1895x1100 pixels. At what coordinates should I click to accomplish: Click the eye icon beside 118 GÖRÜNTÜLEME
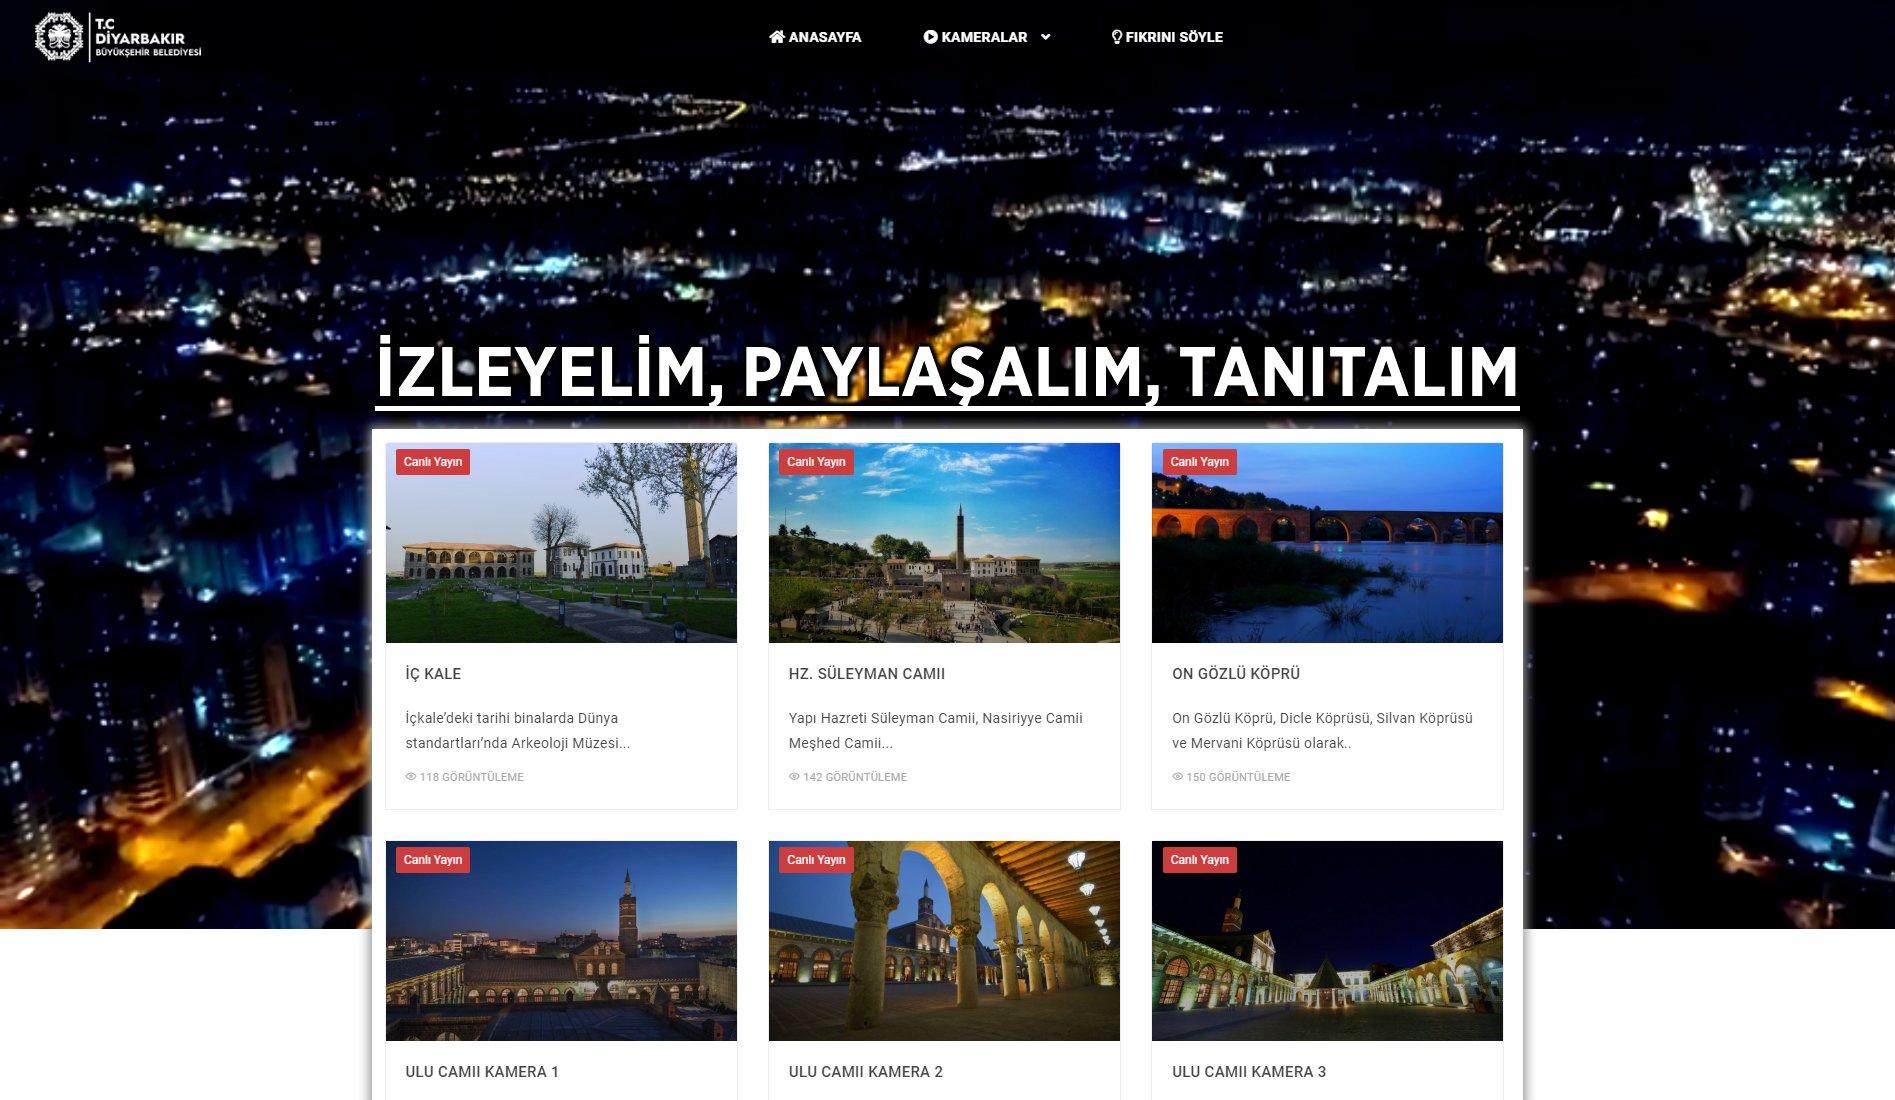coord(410,777)
